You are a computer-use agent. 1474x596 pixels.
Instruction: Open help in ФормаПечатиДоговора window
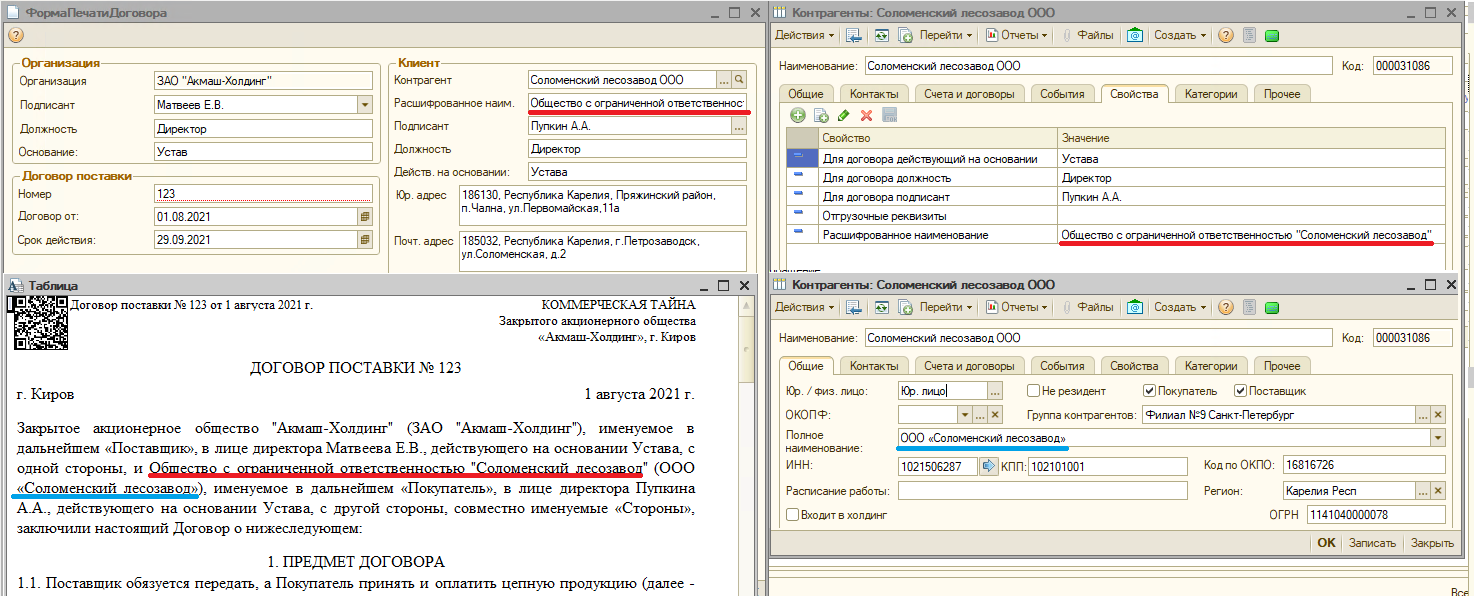point(16,35)
